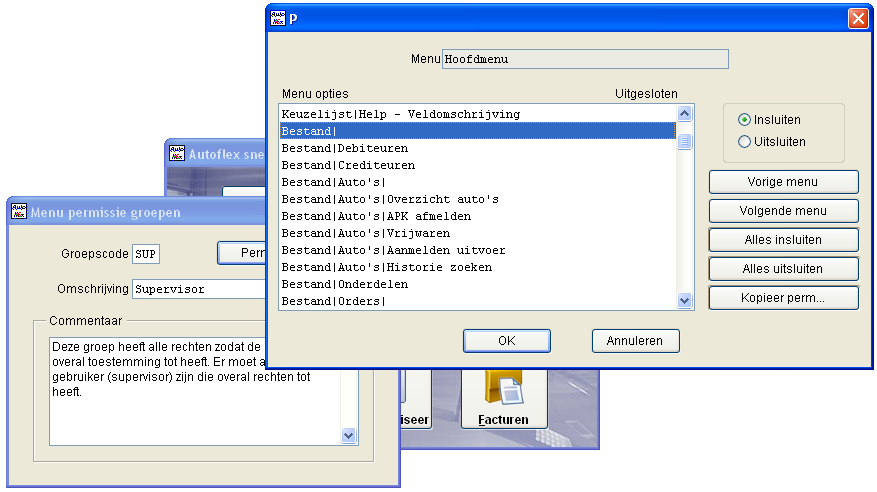Click the Autoflex window title icon
877x492 pixels.
tap(177, 154)
